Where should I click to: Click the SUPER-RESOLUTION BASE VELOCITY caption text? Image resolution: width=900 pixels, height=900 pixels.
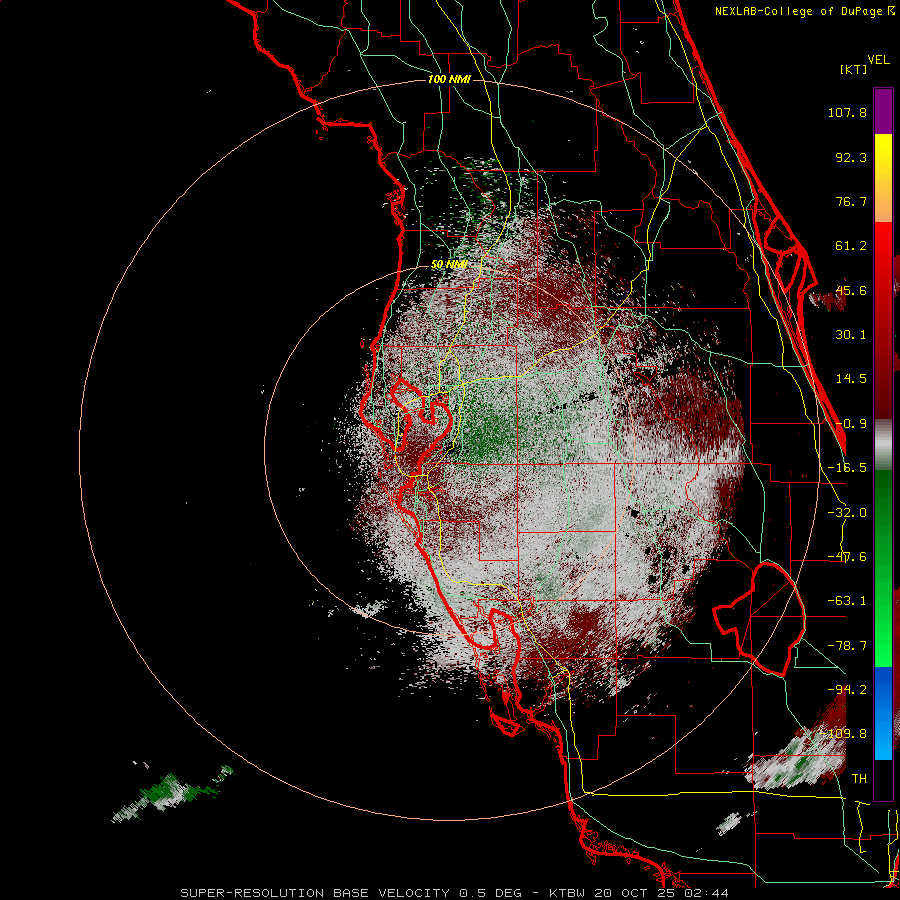click(x=317, y=893)
